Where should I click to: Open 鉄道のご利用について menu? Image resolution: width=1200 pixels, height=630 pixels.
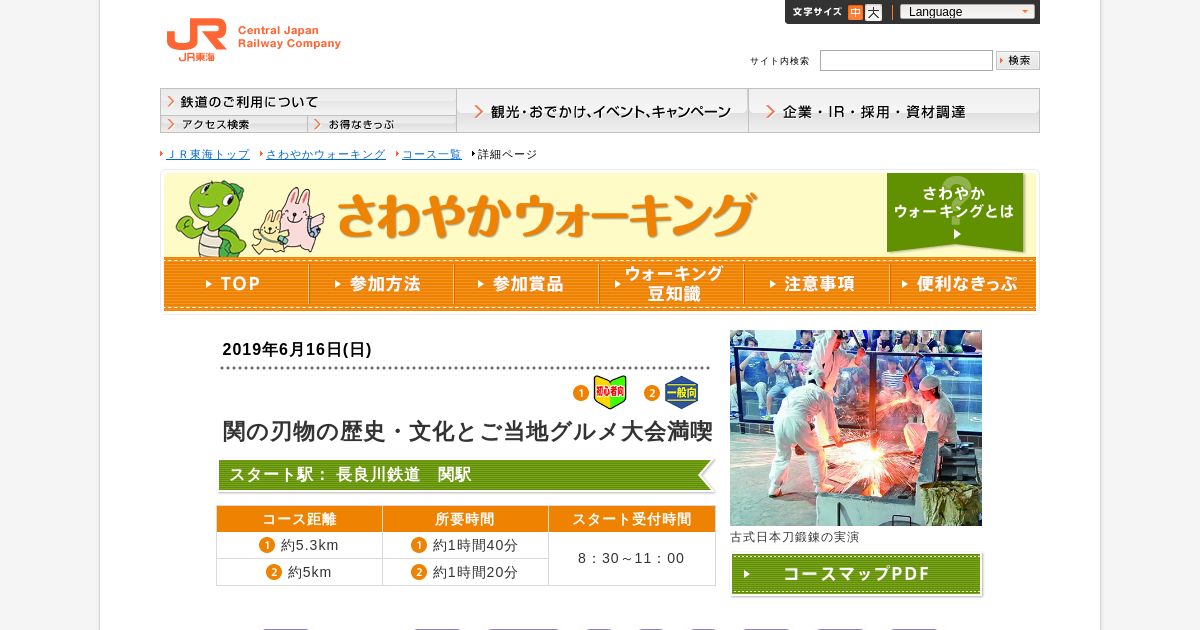pyautogui.click(x=308, y=102)
